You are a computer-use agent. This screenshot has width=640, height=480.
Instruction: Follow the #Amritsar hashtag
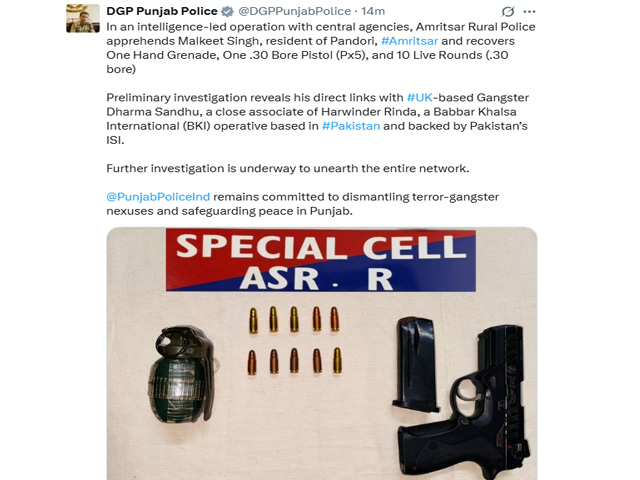pos(410,41)
